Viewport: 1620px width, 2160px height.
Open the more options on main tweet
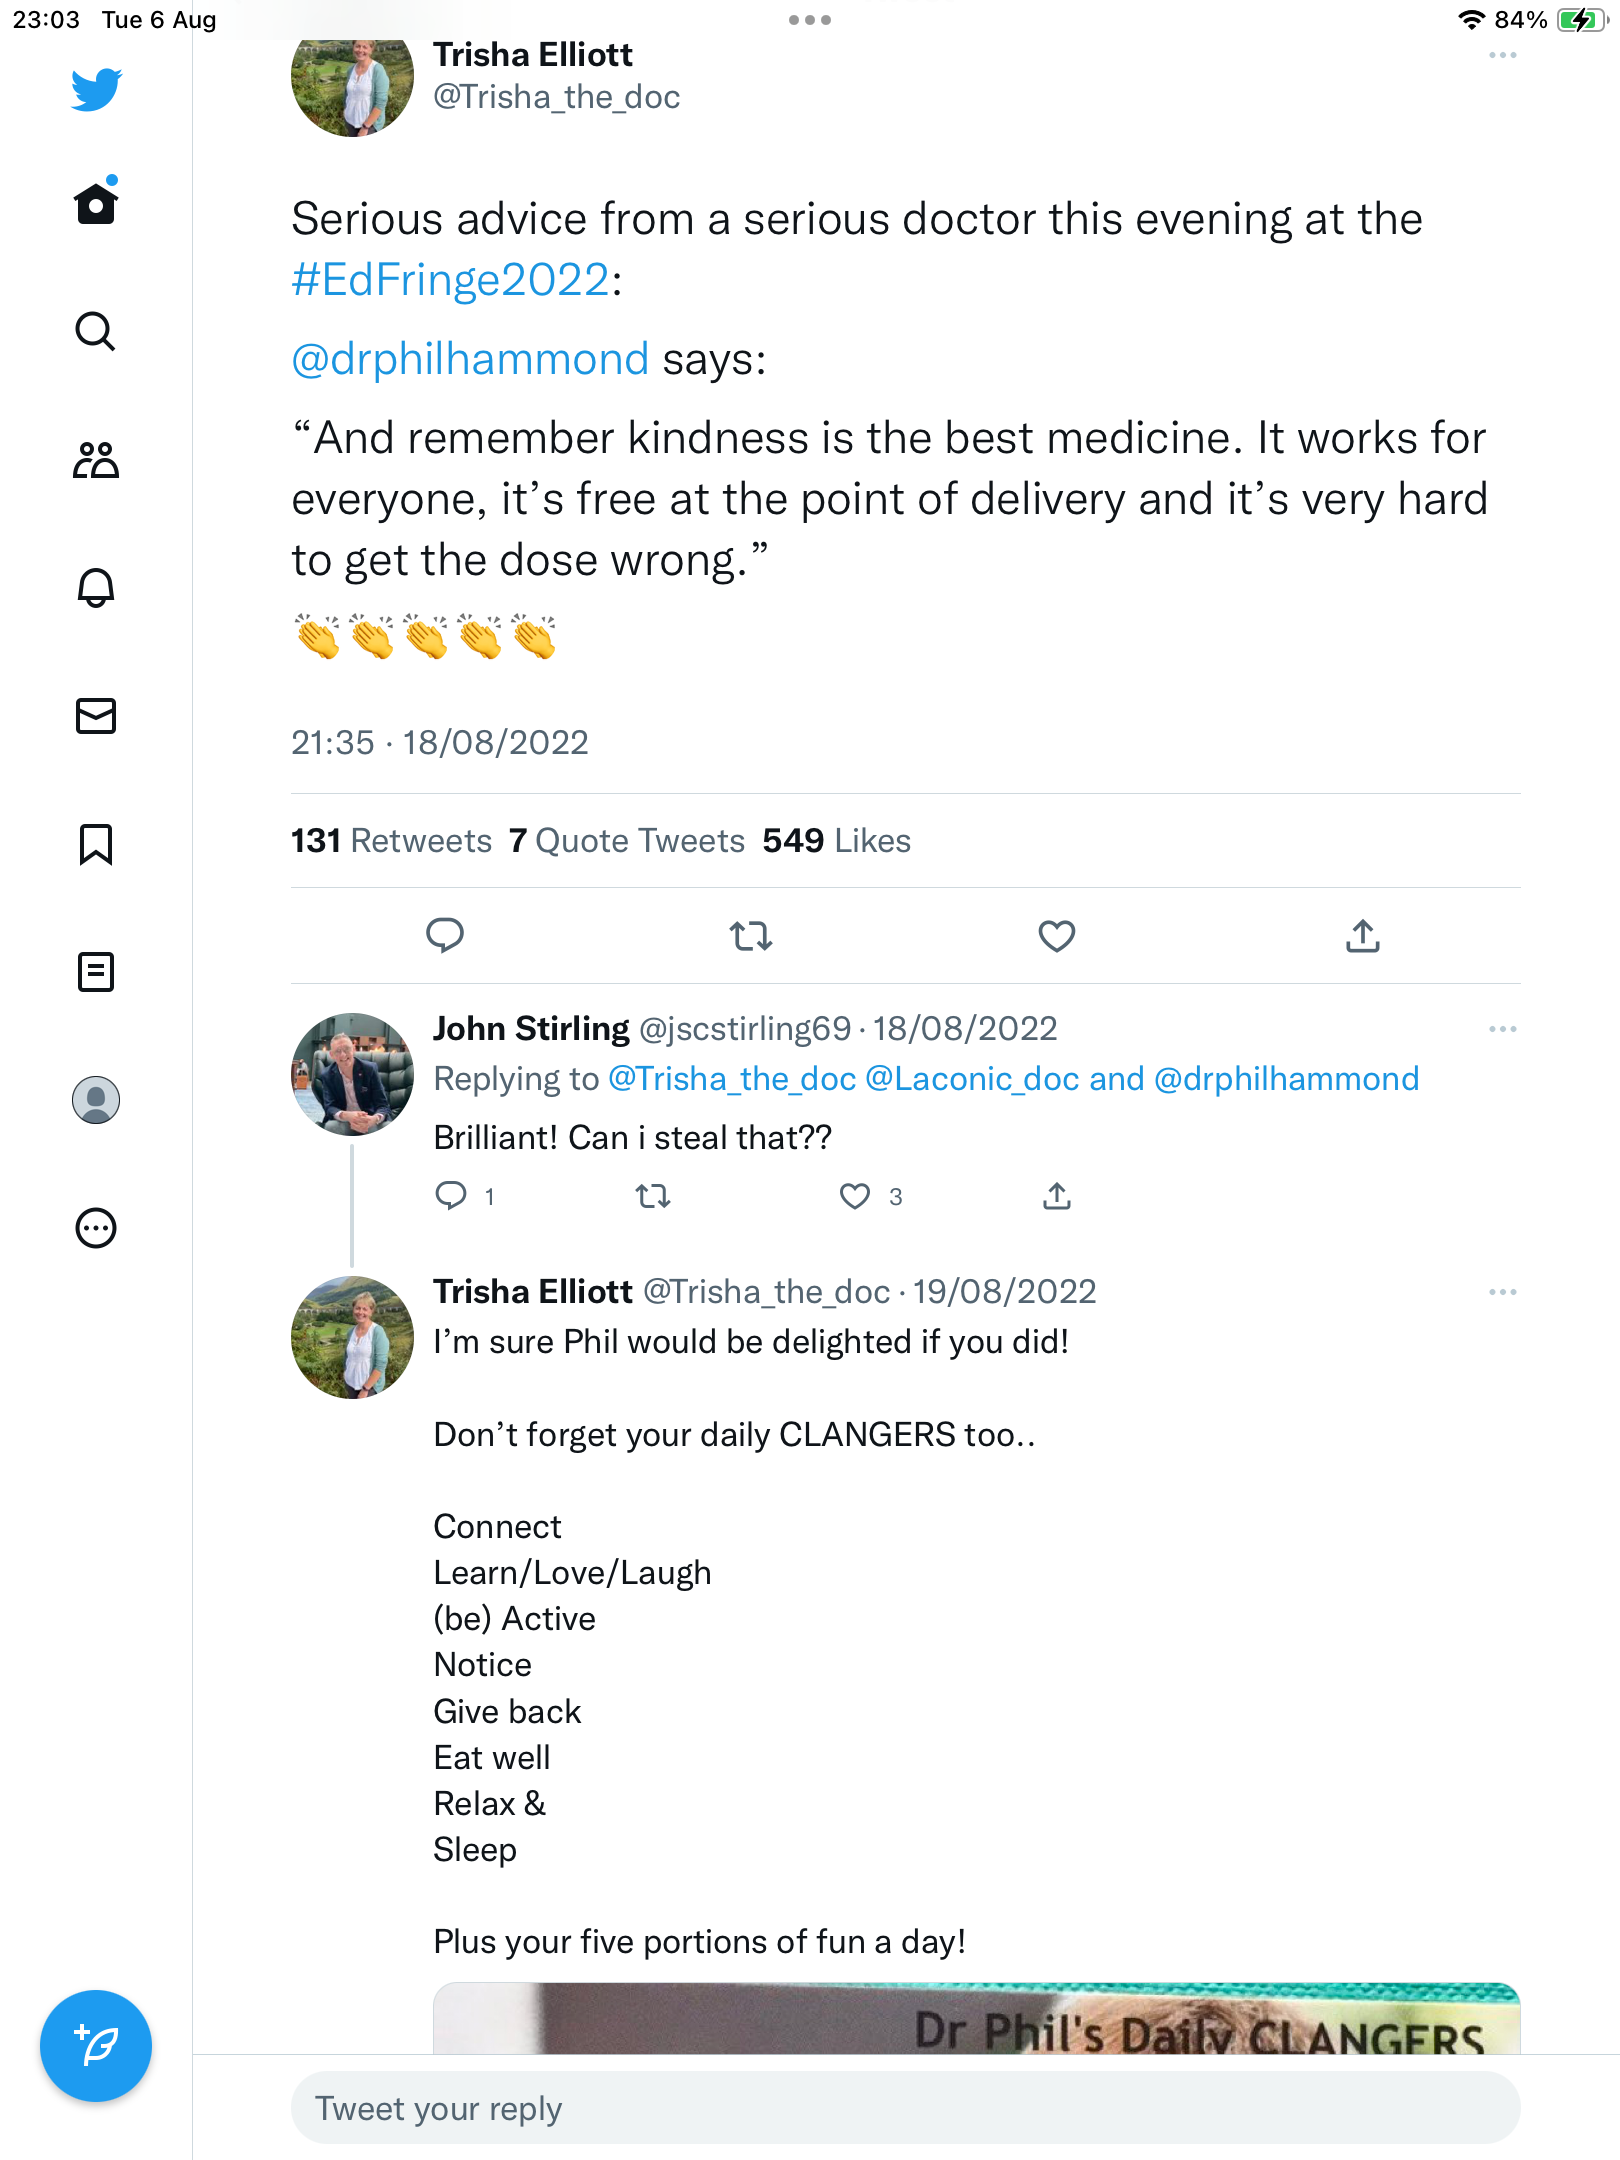tap(1502, 56)
